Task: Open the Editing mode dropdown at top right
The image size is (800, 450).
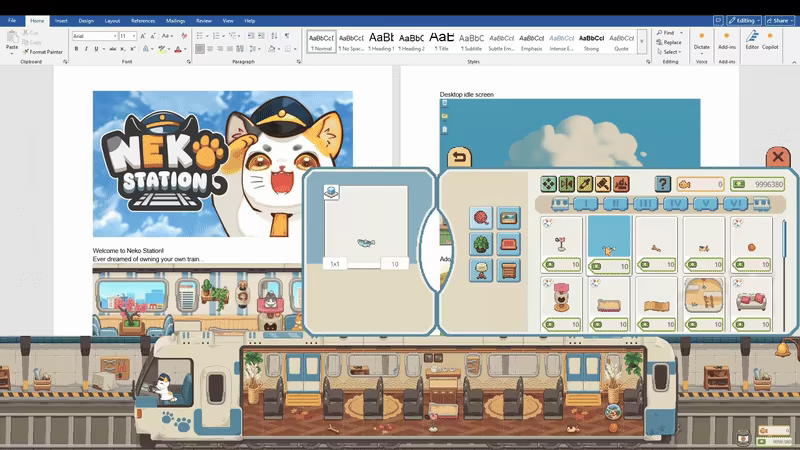Action: click(x=744, y=20)
